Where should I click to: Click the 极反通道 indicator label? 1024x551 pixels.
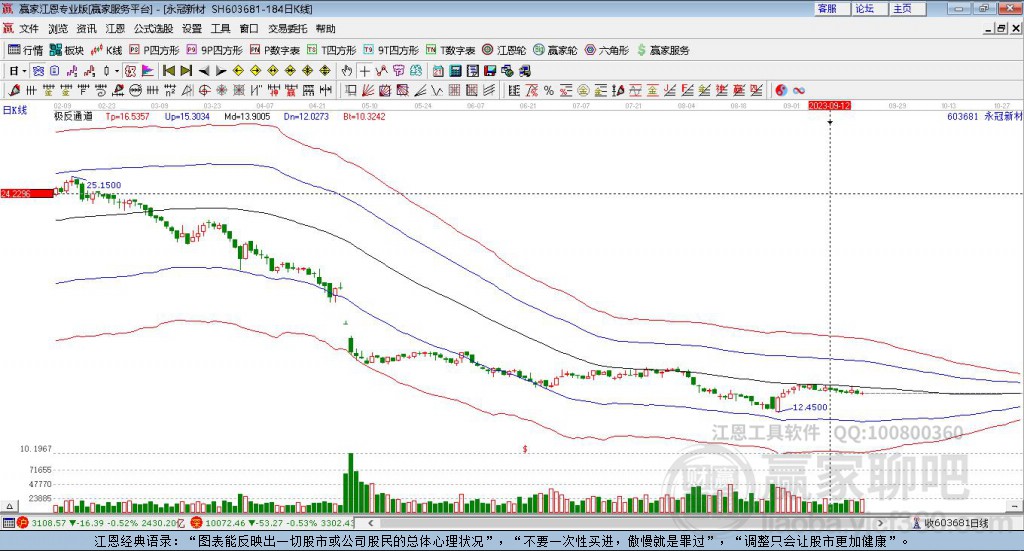tap(73, 116)
